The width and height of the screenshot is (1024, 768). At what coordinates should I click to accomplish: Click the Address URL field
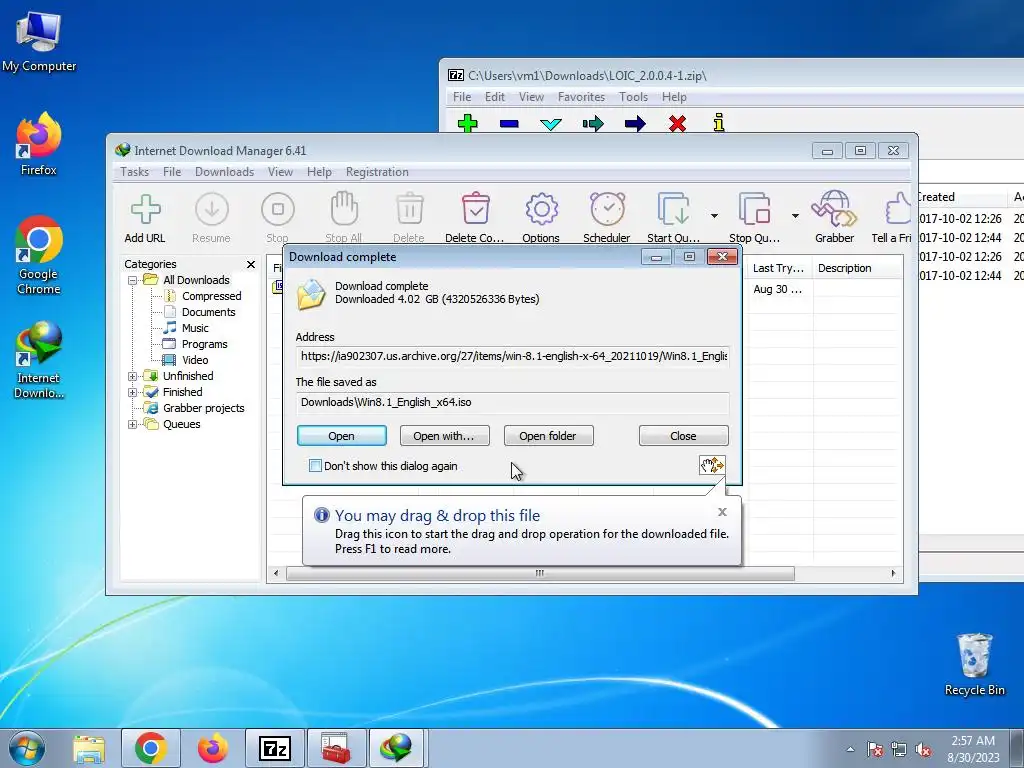tap(513, 357)
